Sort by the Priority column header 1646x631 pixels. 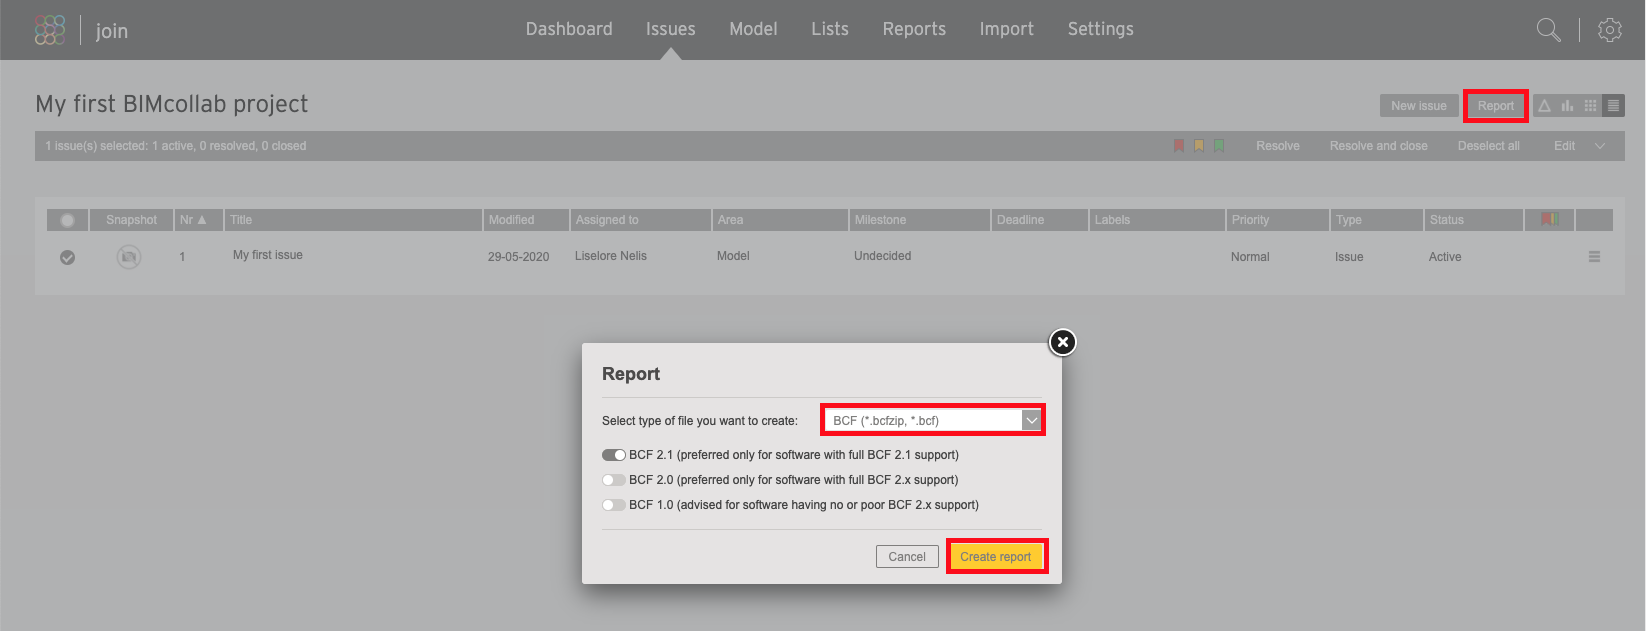(1279, 220)
